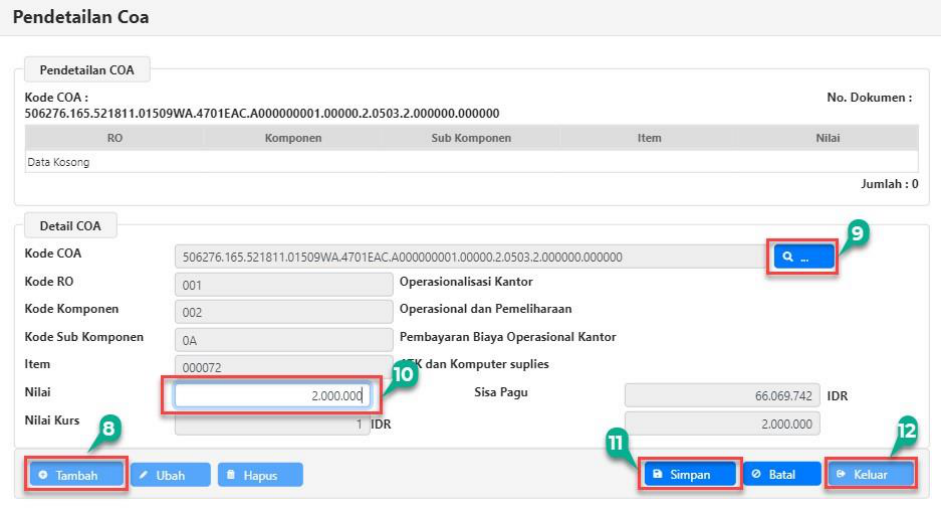Select the Item code field
The height and width of the screenshot is (512, 941).
[x=283, y=367]
